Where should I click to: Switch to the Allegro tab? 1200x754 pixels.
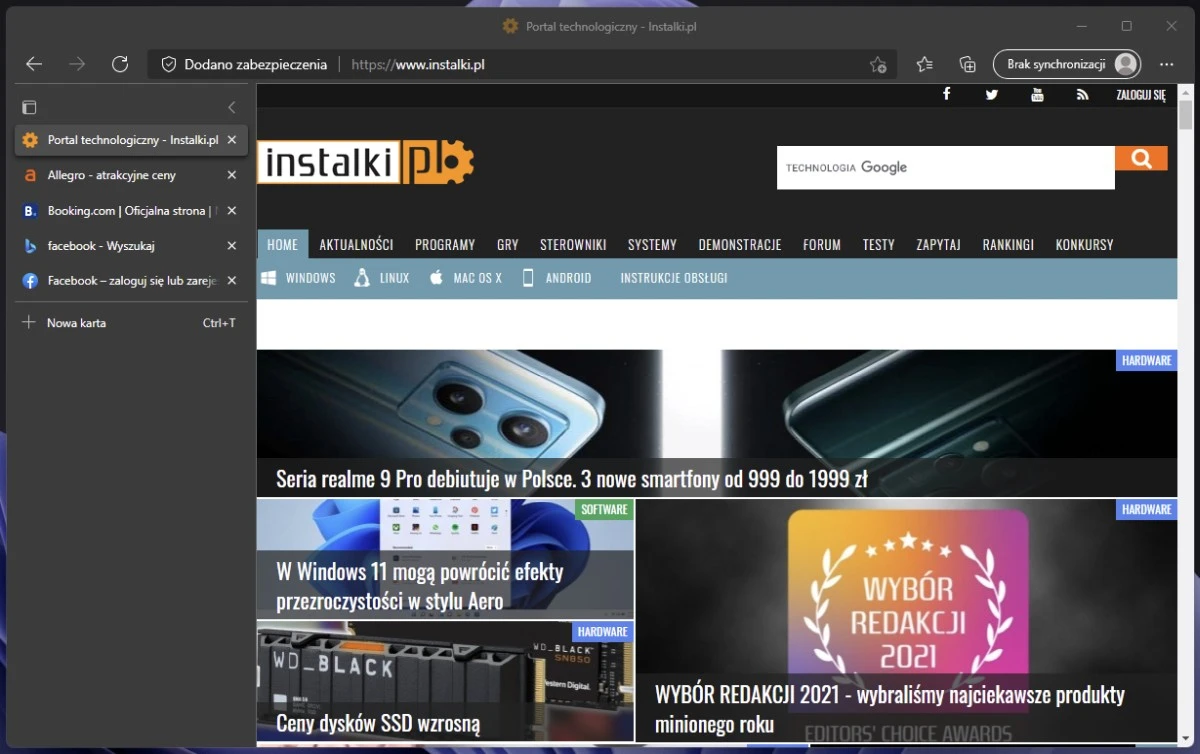(x=112, y=175)
